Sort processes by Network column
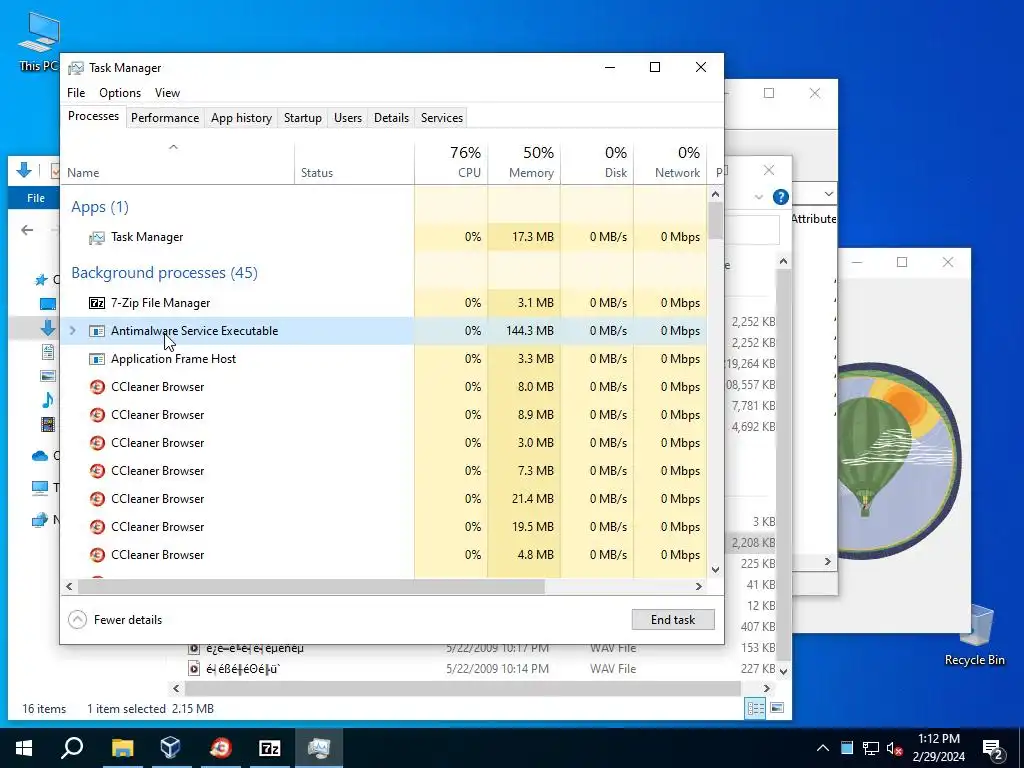The width and height of the screenshot is (1024, 768). [670, 162]
